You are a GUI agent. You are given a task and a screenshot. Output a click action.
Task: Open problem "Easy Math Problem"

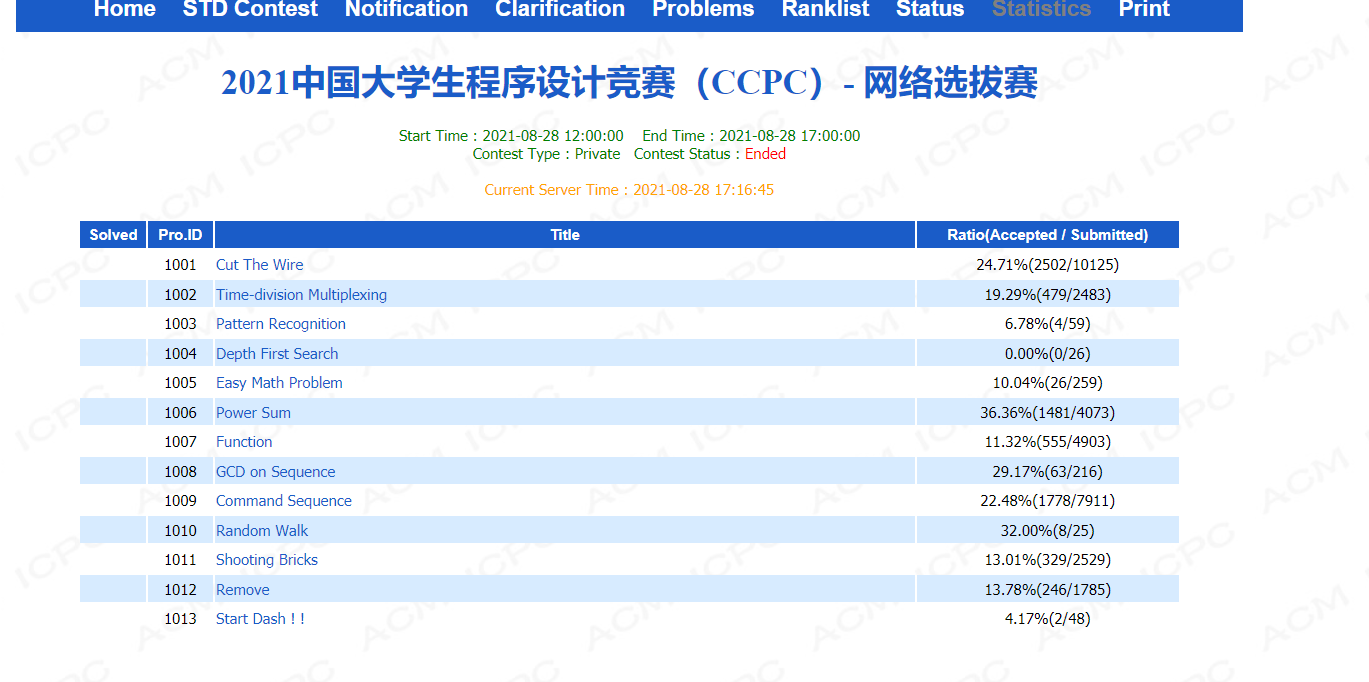point(279,382)
